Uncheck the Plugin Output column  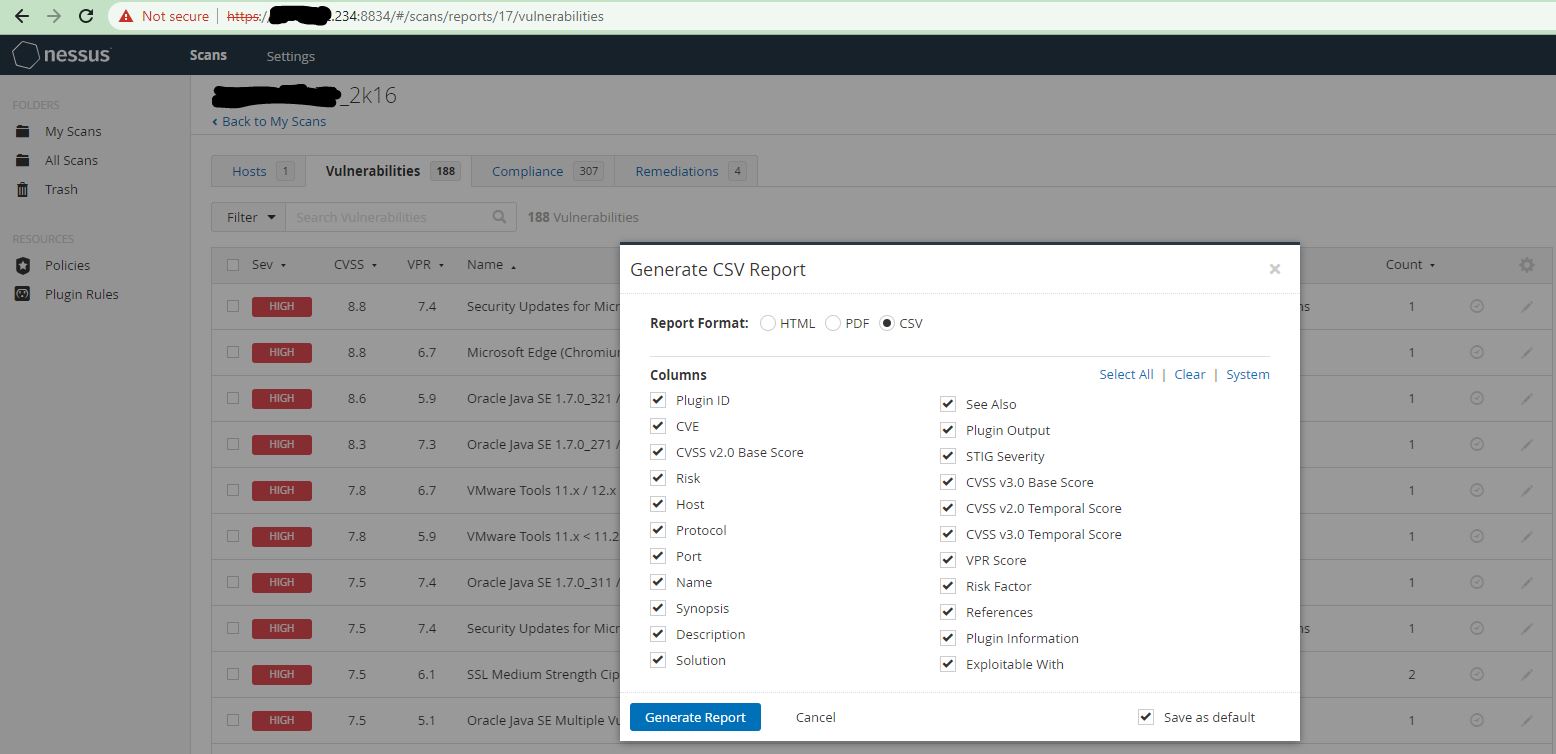pyautogui.click(x=947, y=429)
